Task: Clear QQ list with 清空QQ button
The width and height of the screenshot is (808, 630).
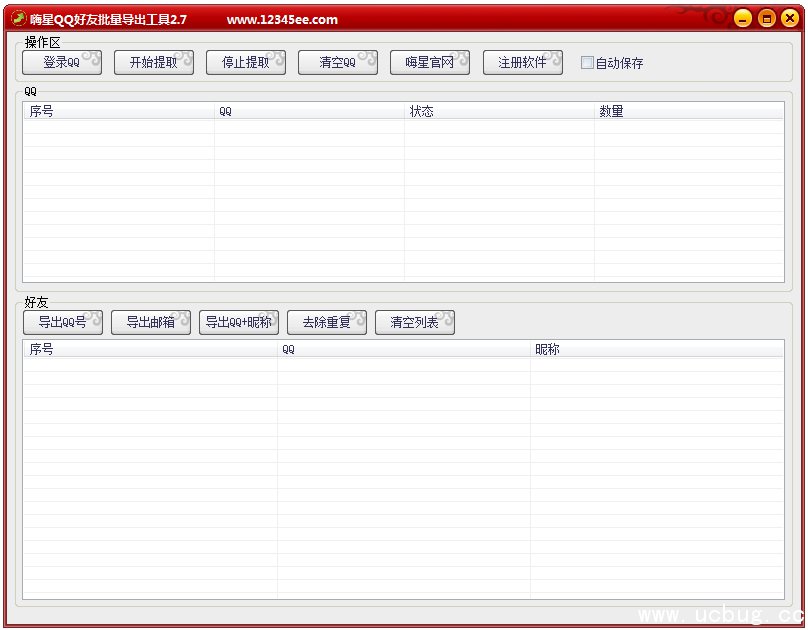Action: (337, 62)
